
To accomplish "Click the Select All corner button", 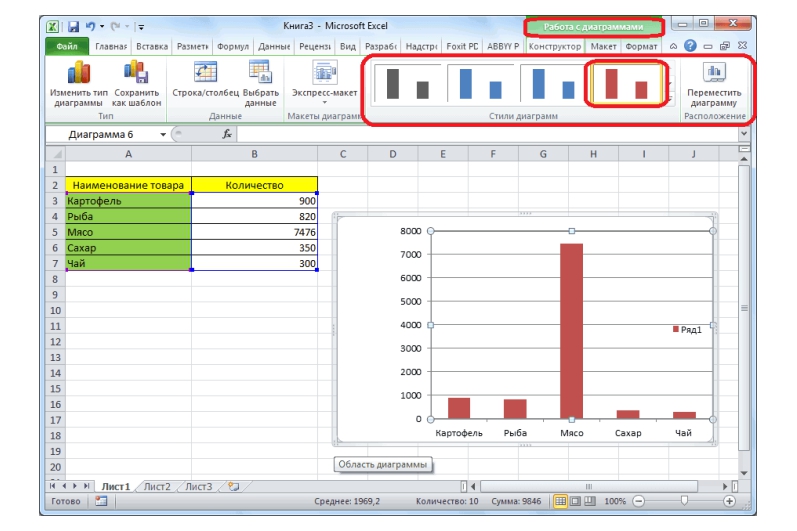I will pyautogui.click(x=55, y=153).
